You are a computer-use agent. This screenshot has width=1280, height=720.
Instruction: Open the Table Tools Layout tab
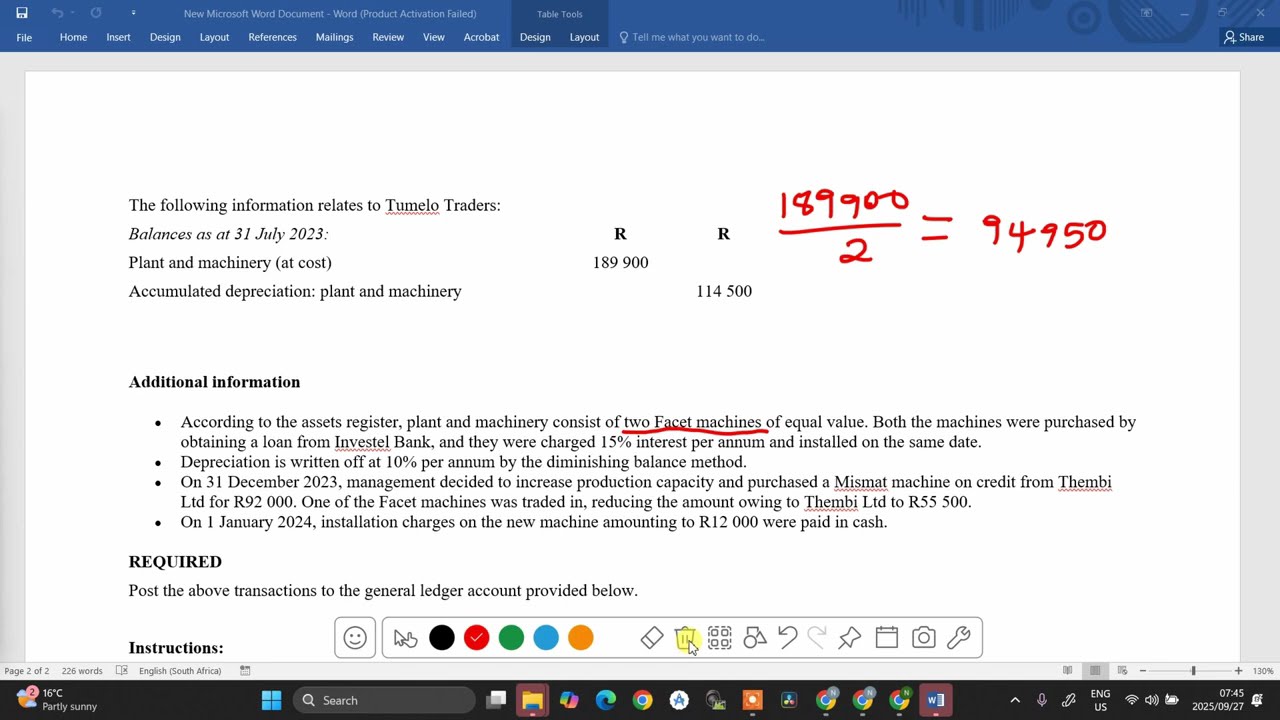(x=584, y=37)
